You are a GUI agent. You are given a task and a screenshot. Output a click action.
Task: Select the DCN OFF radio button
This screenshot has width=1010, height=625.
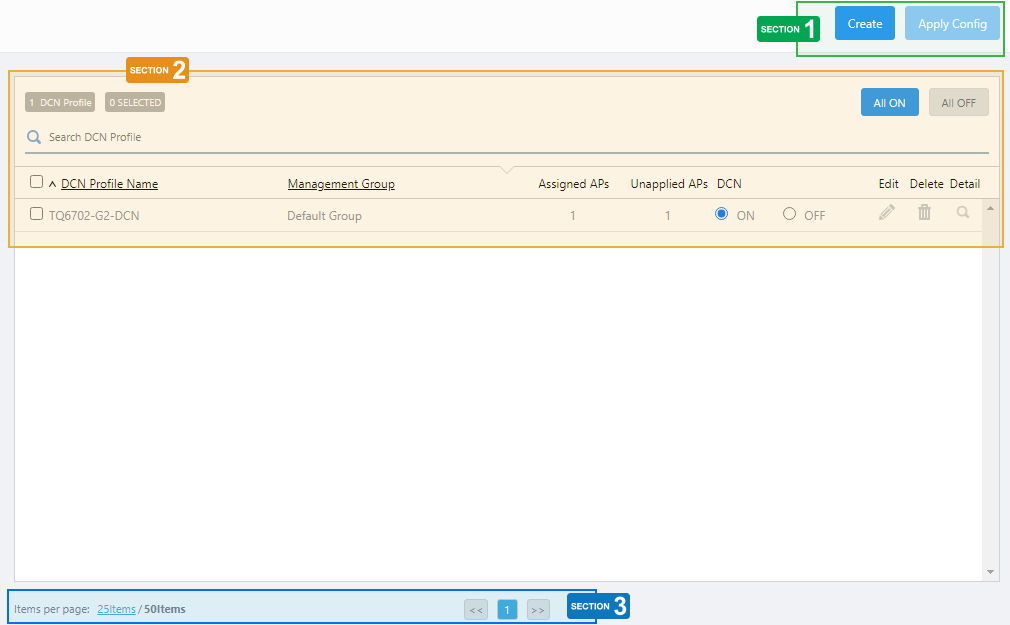790,214
